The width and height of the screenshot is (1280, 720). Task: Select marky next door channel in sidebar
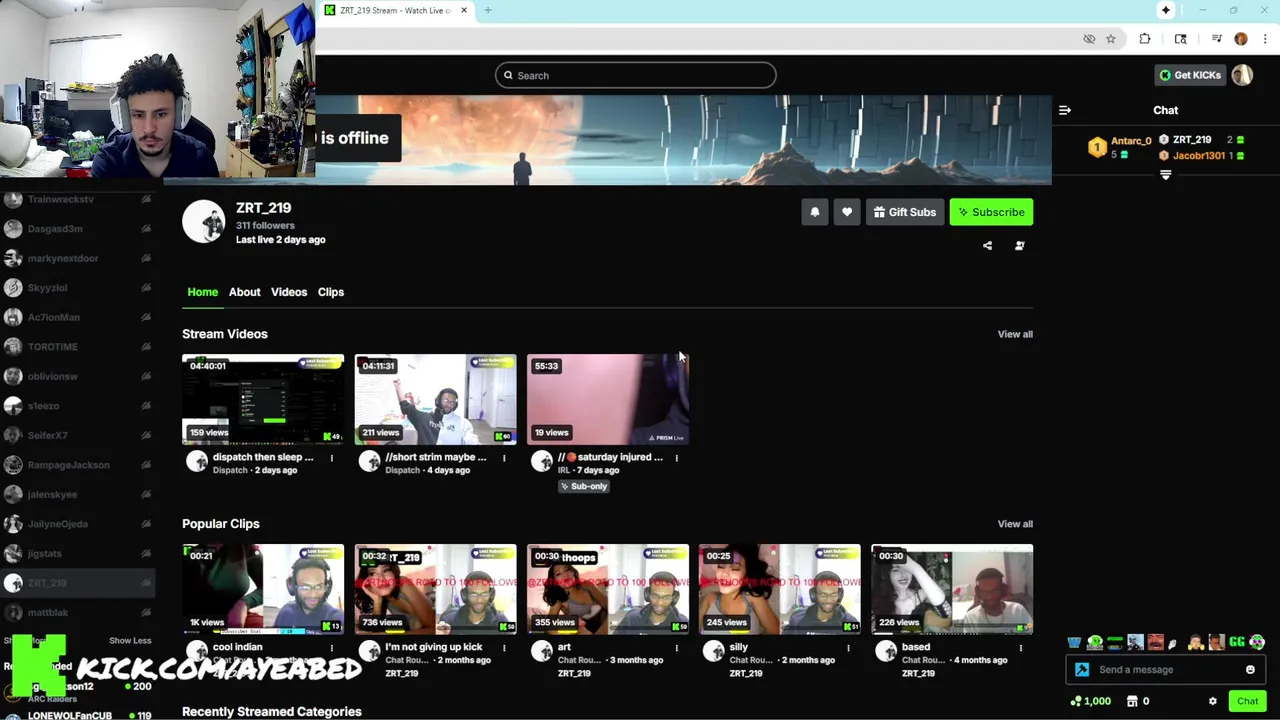coord(77,258)
